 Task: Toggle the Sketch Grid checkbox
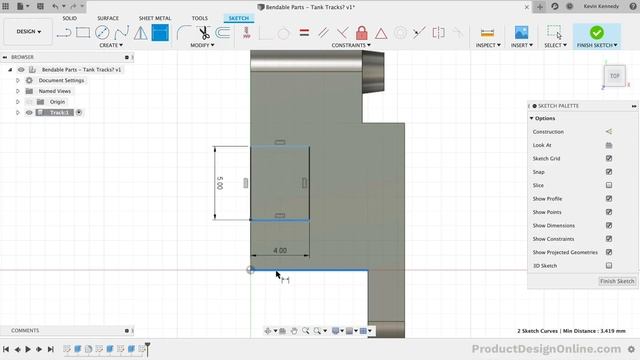(x=609, y=158)
